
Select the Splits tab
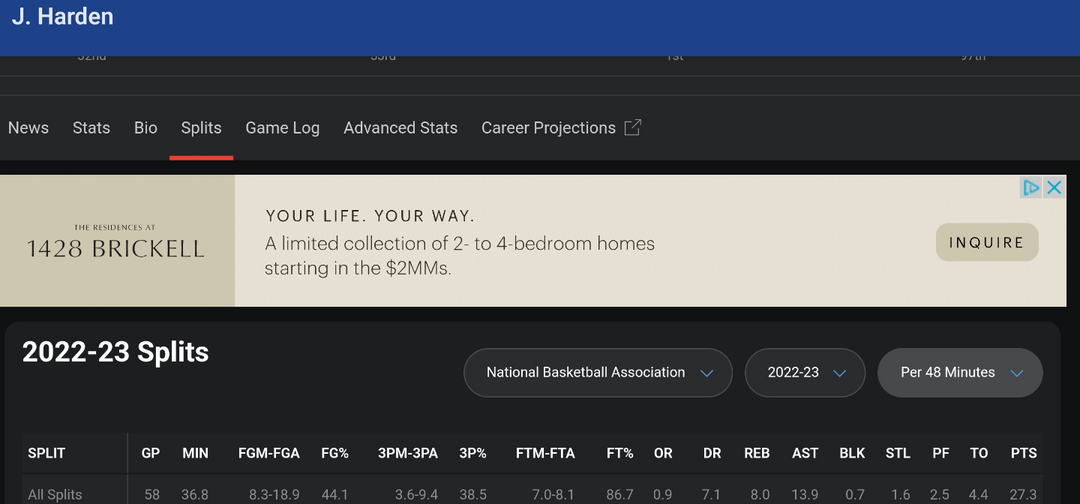pyautogui.click(x=201, y=128)
